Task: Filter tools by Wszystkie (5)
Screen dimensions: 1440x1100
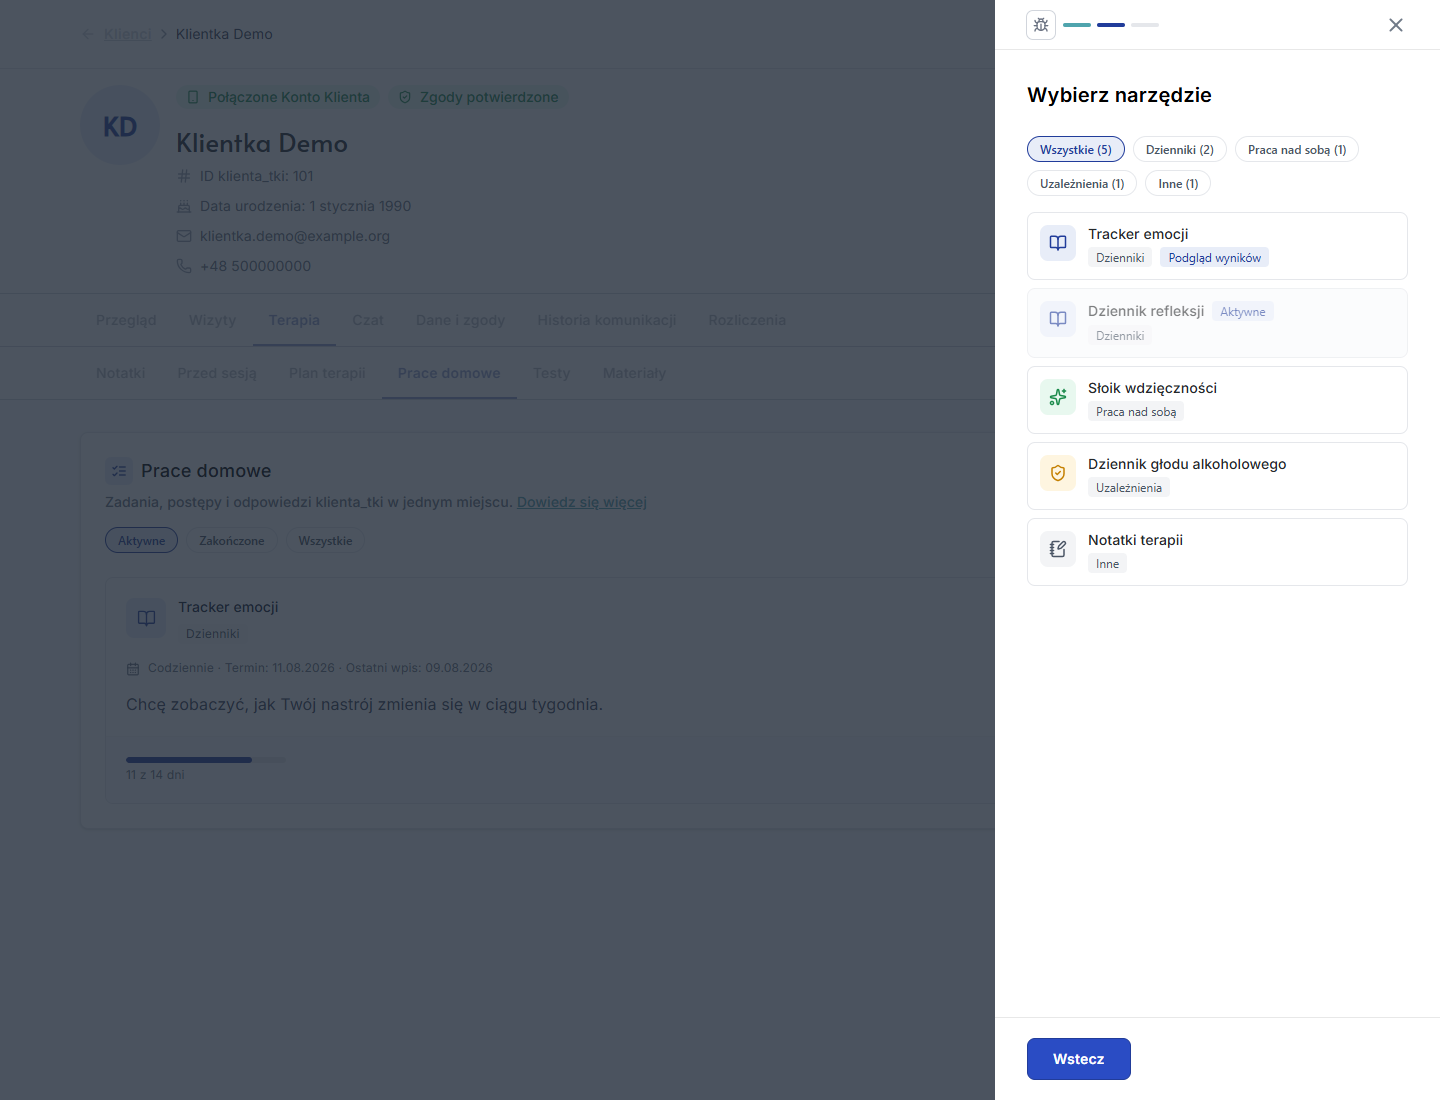Action: tap(1076, 149)
